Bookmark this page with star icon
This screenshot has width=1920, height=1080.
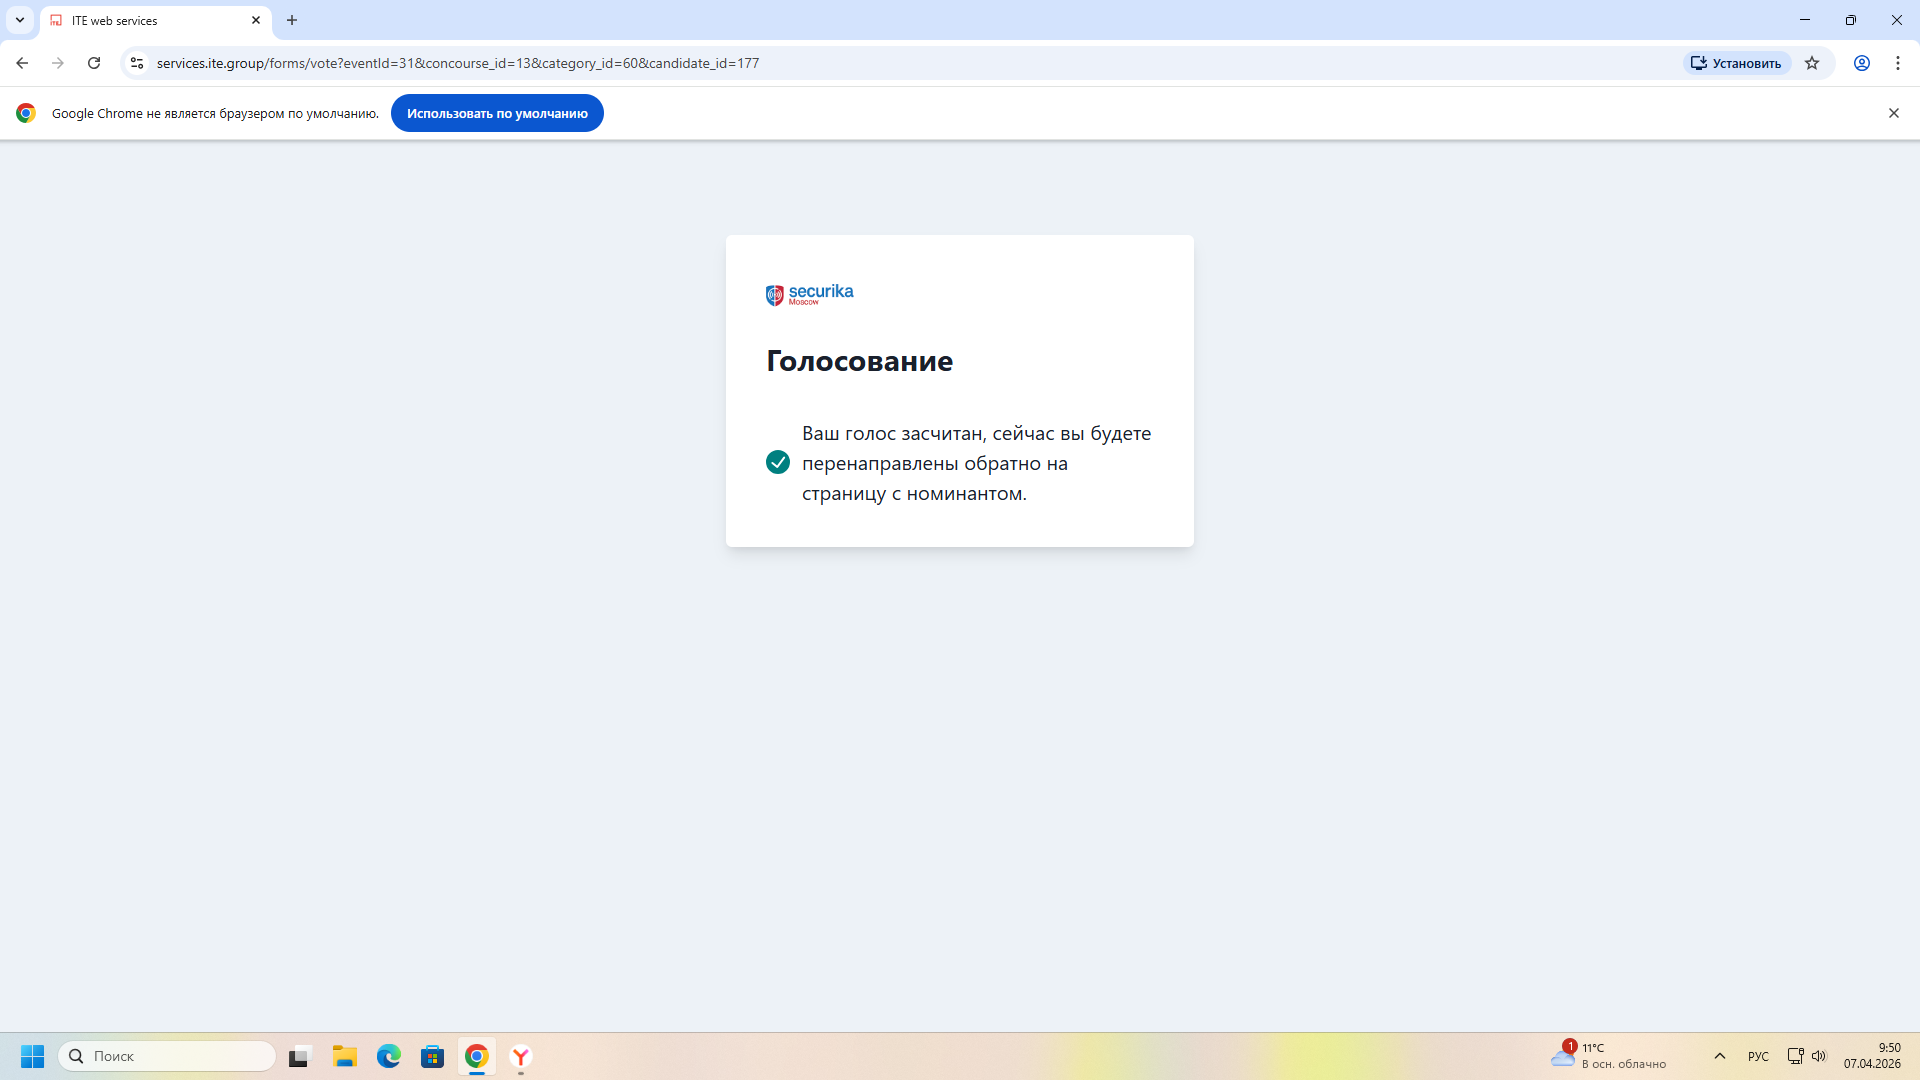click(x=1812, y=63)
